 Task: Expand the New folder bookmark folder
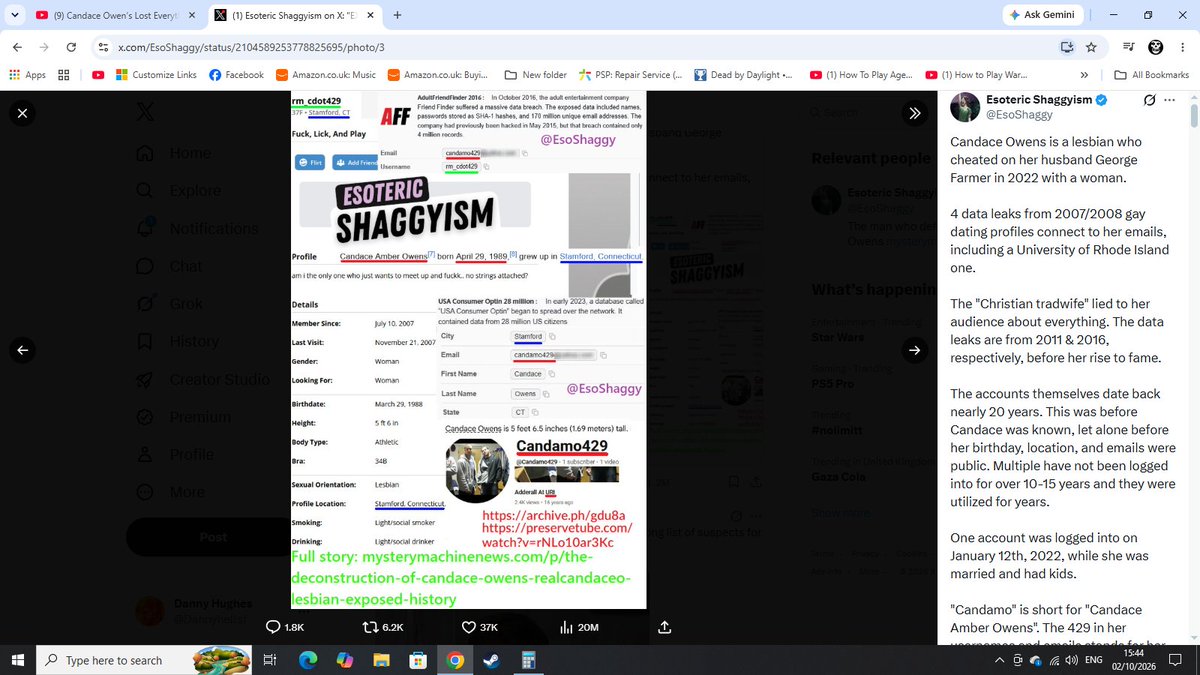click(535, 75)
